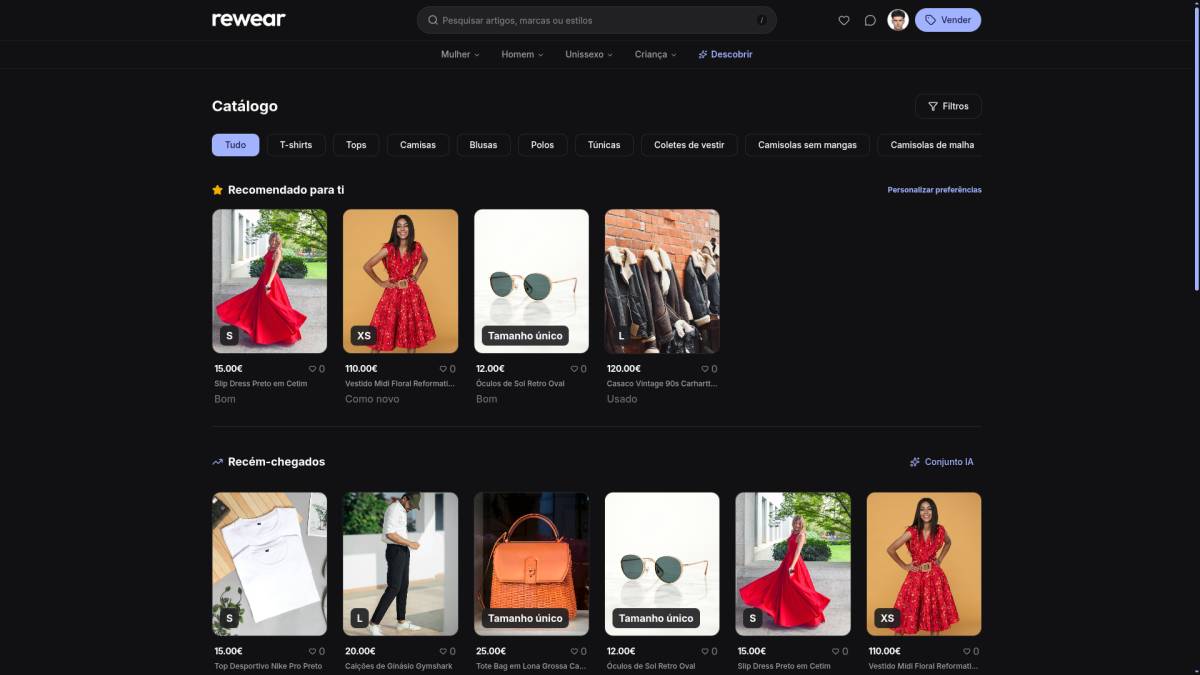Open messages via the chat bubble icon
Screen dimensions: 1200x675
870,20
